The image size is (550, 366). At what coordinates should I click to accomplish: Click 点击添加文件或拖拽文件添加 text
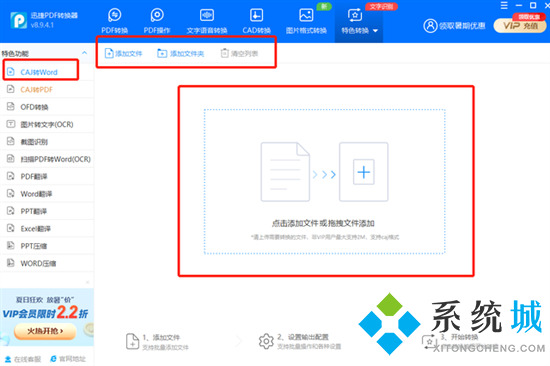point(323,223)
